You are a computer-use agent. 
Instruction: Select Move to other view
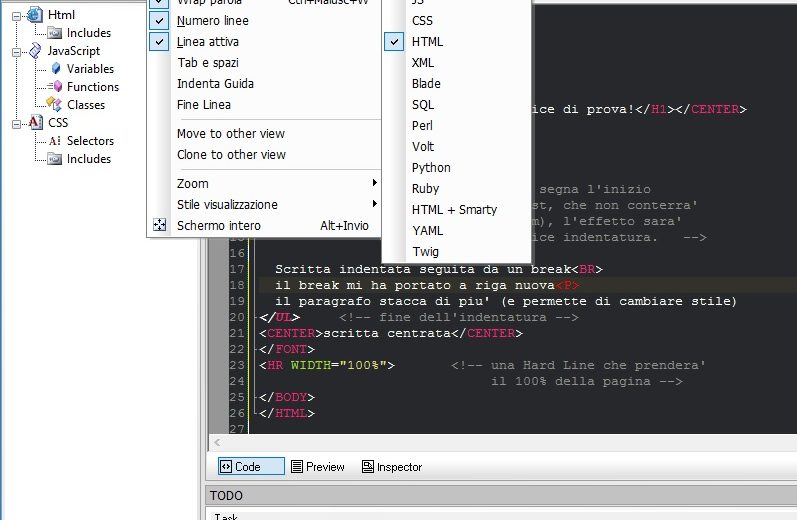[x=231, y=134]
